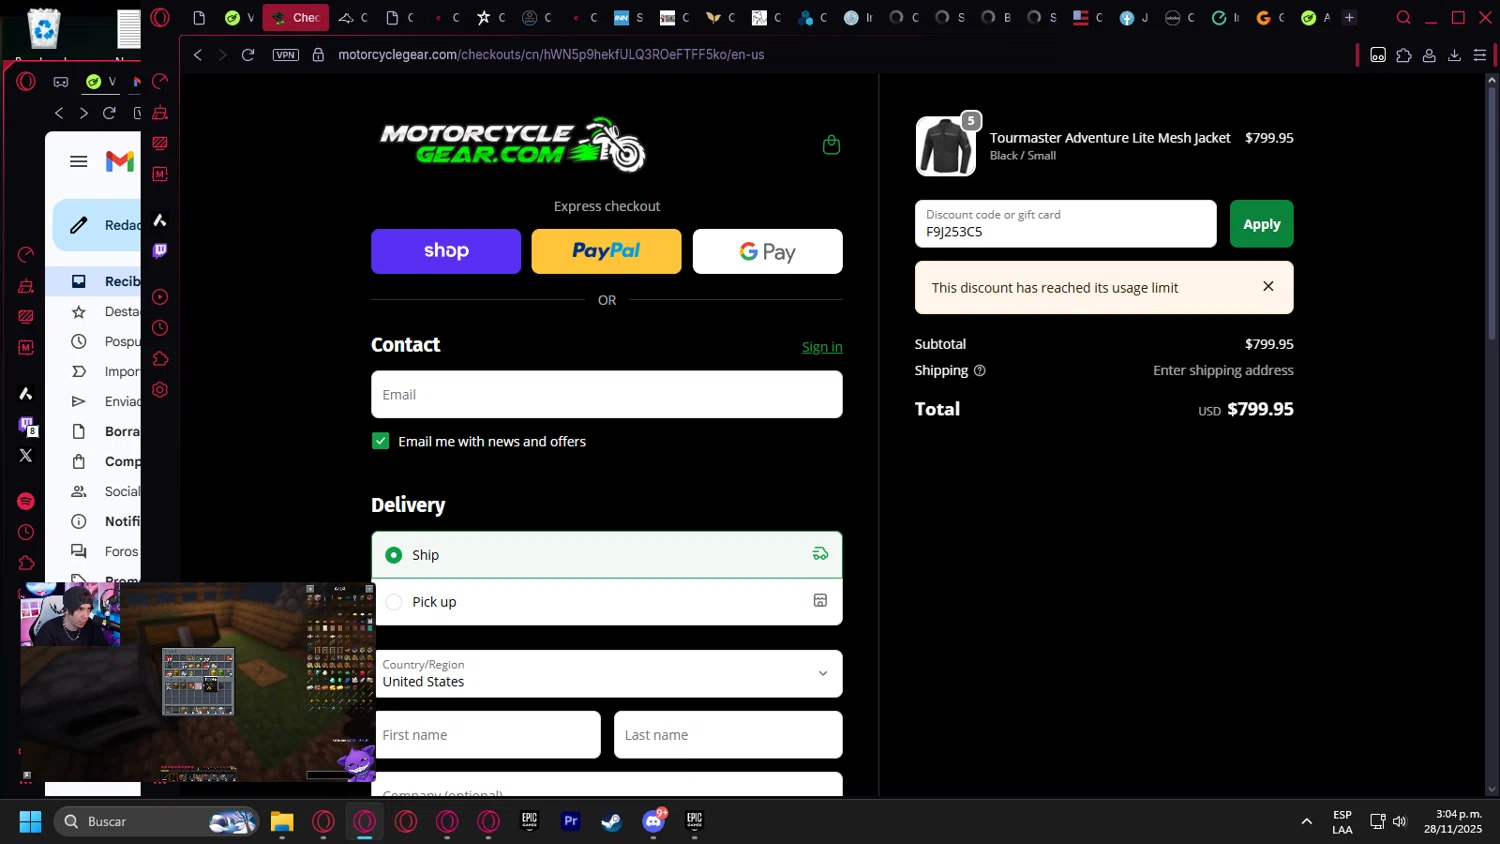
Task: Click the Gmail logo in background window
Action: pos(120,161)
